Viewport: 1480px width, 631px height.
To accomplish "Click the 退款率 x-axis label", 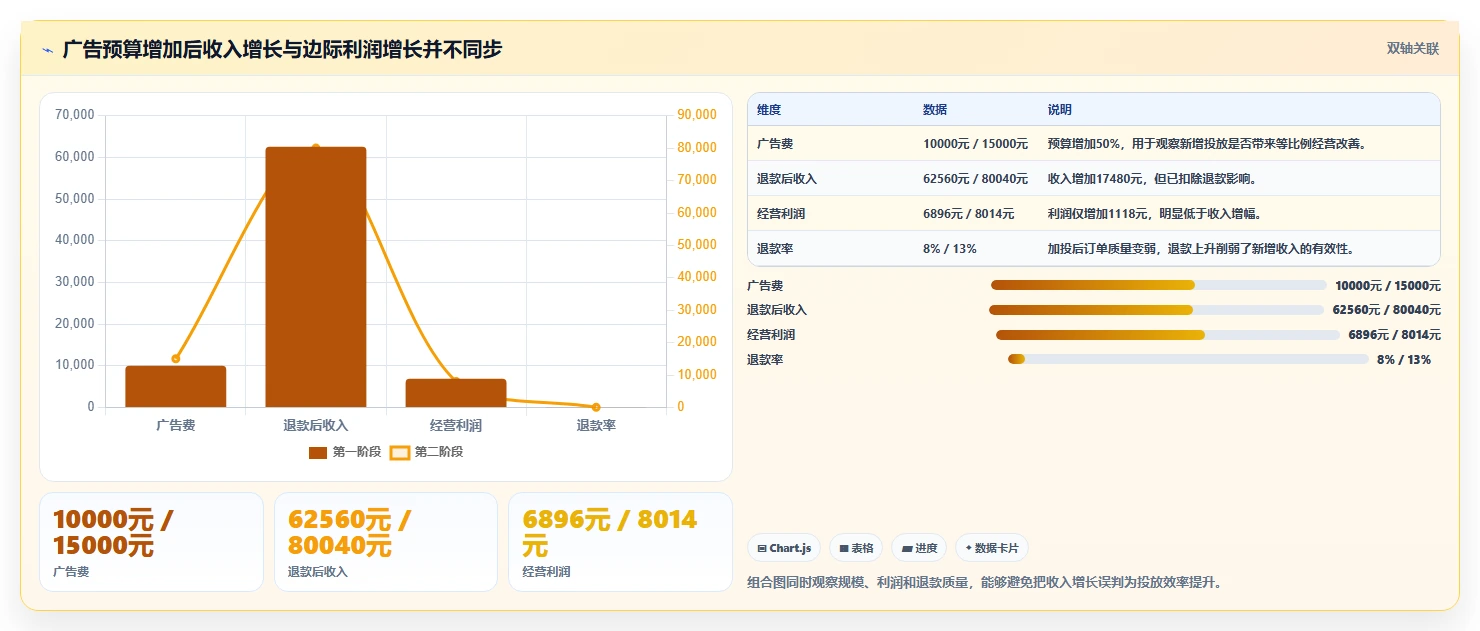I will (x=596, y=426).
